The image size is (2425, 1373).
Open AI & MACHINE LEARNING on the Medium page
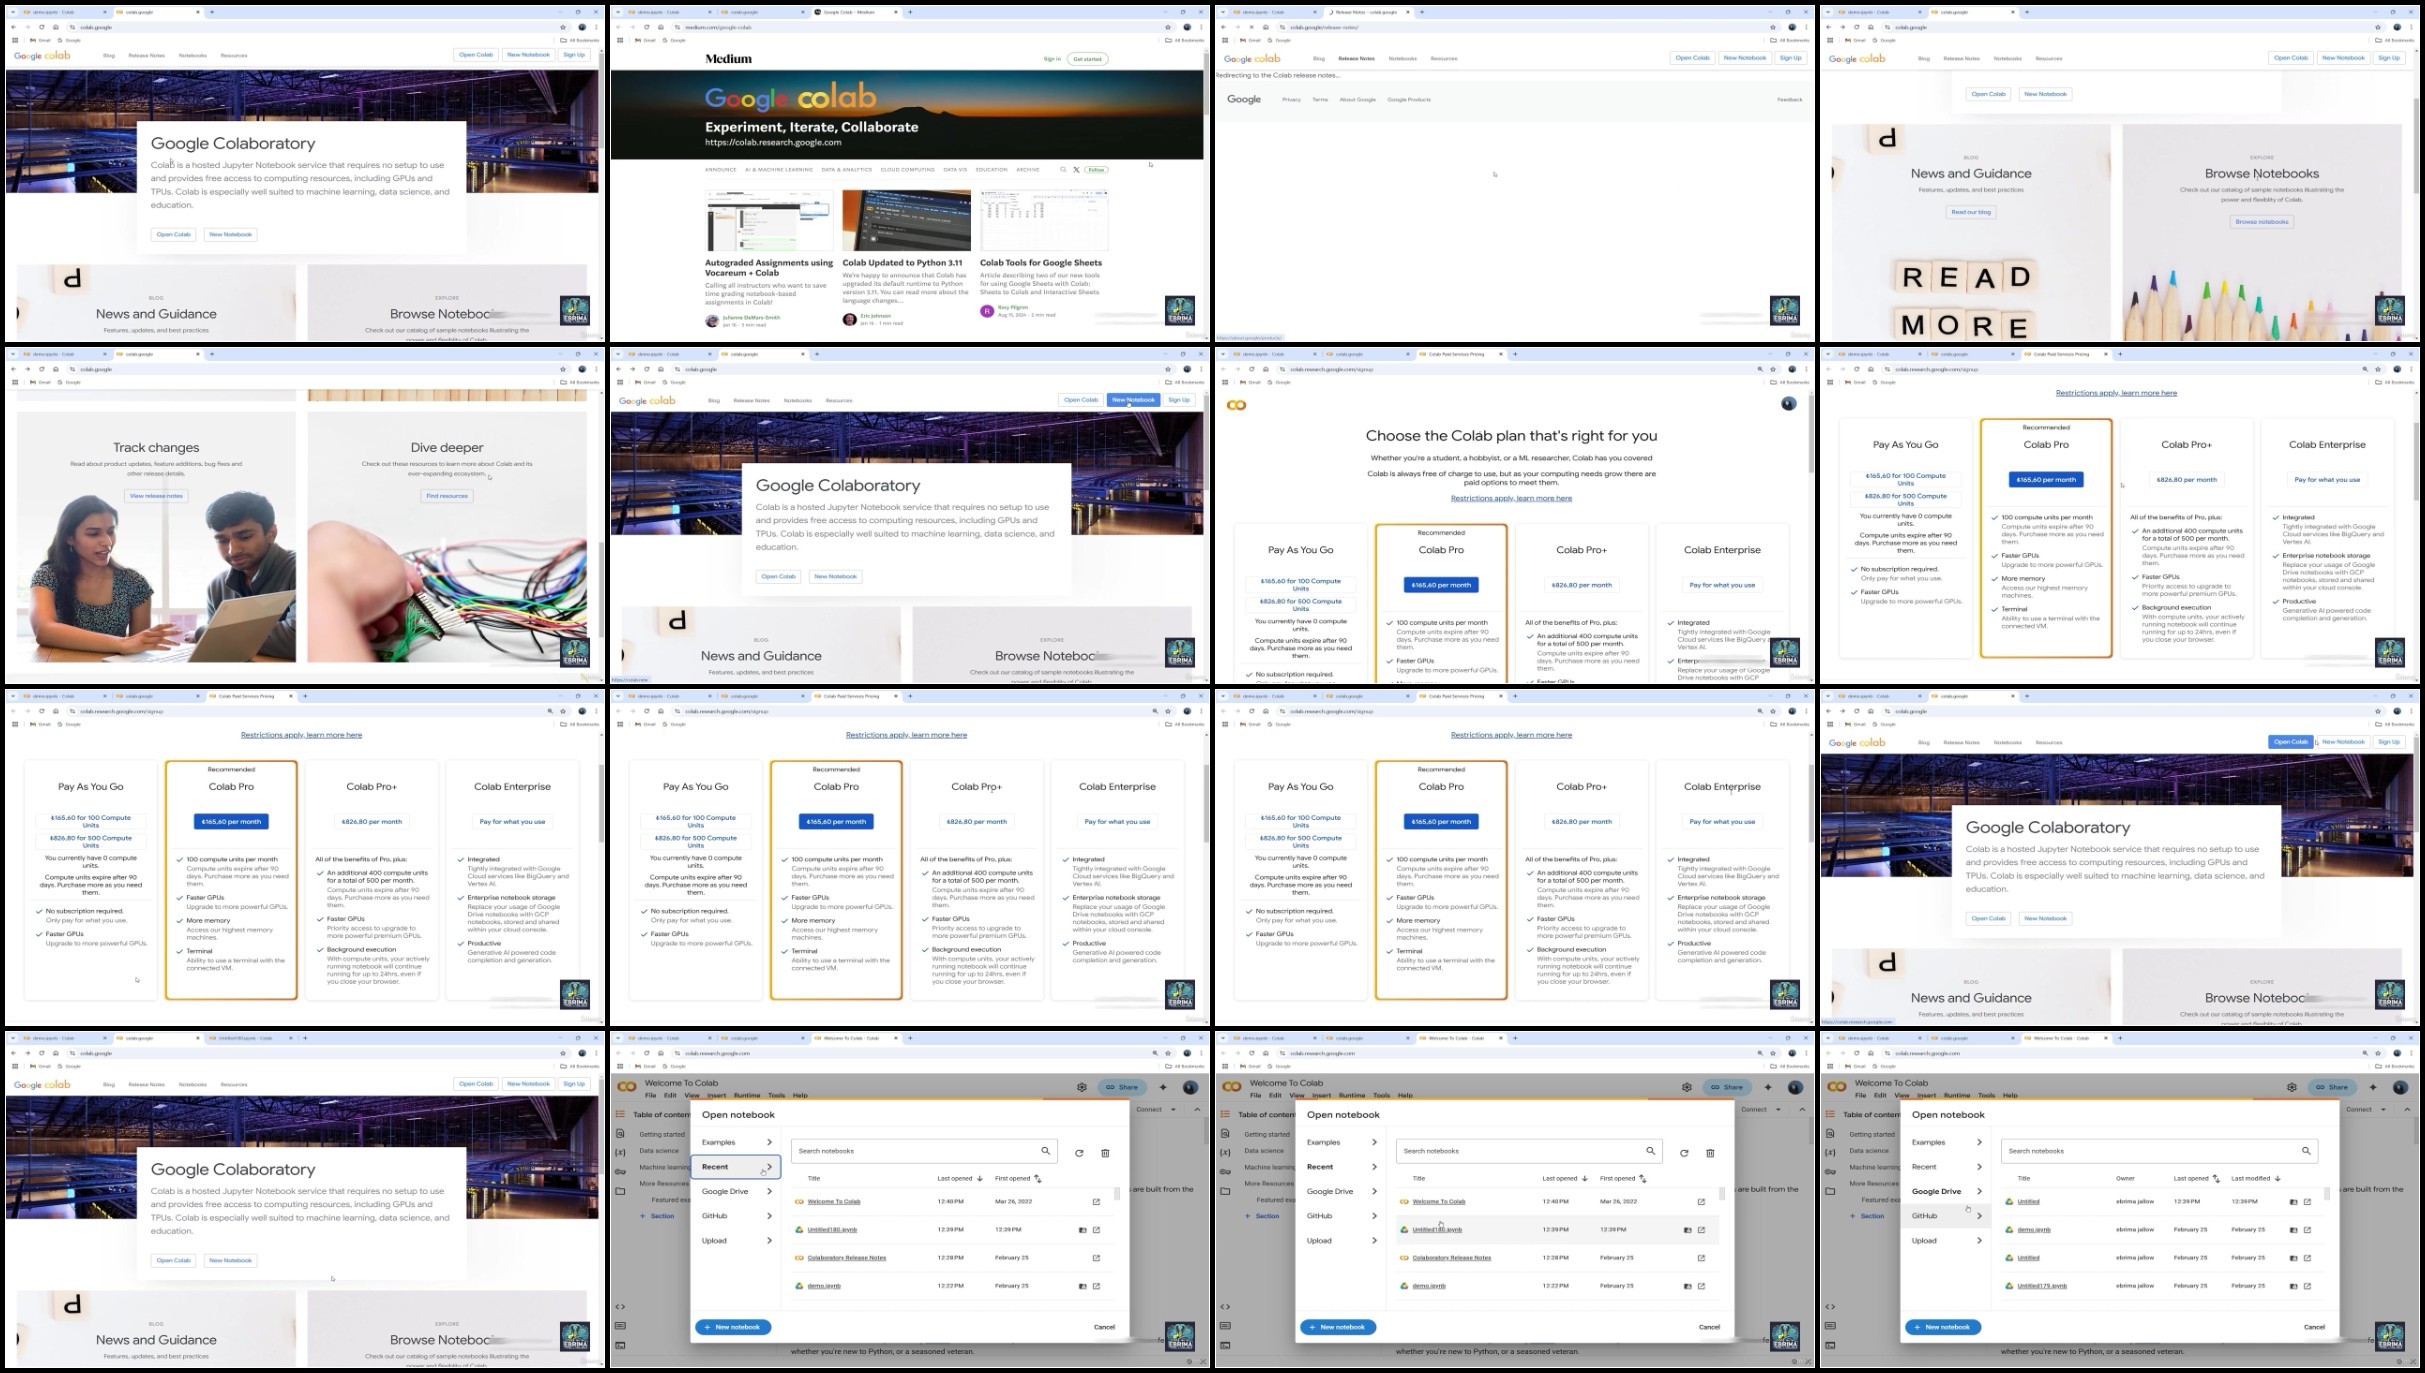(779, 170)
